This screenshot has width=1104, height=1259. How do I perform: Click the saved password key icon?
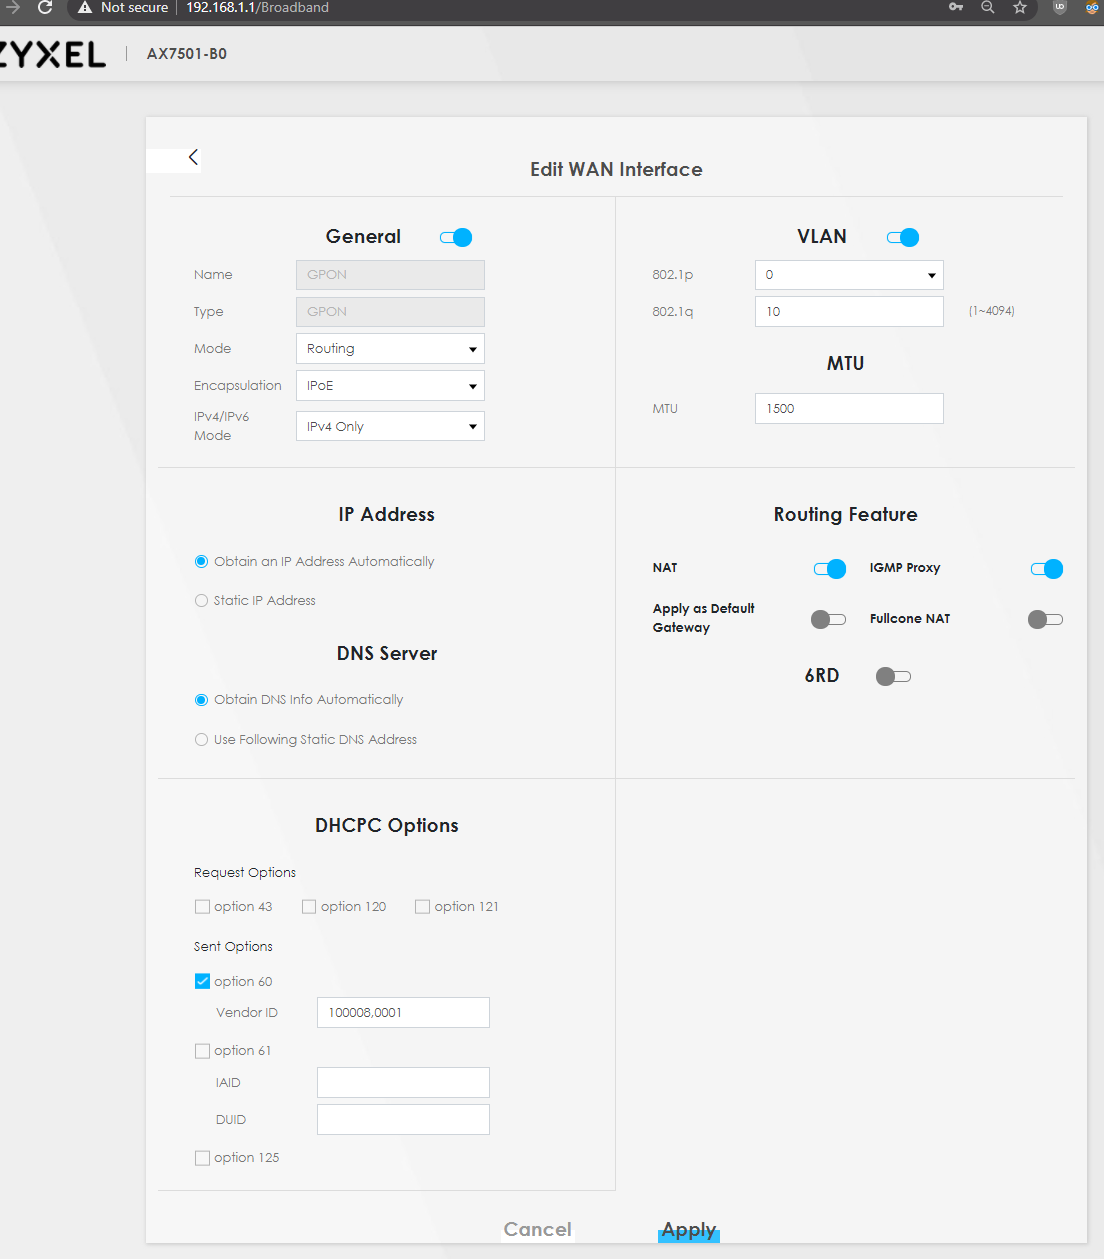pyautogui.click(x=956, y=8)
